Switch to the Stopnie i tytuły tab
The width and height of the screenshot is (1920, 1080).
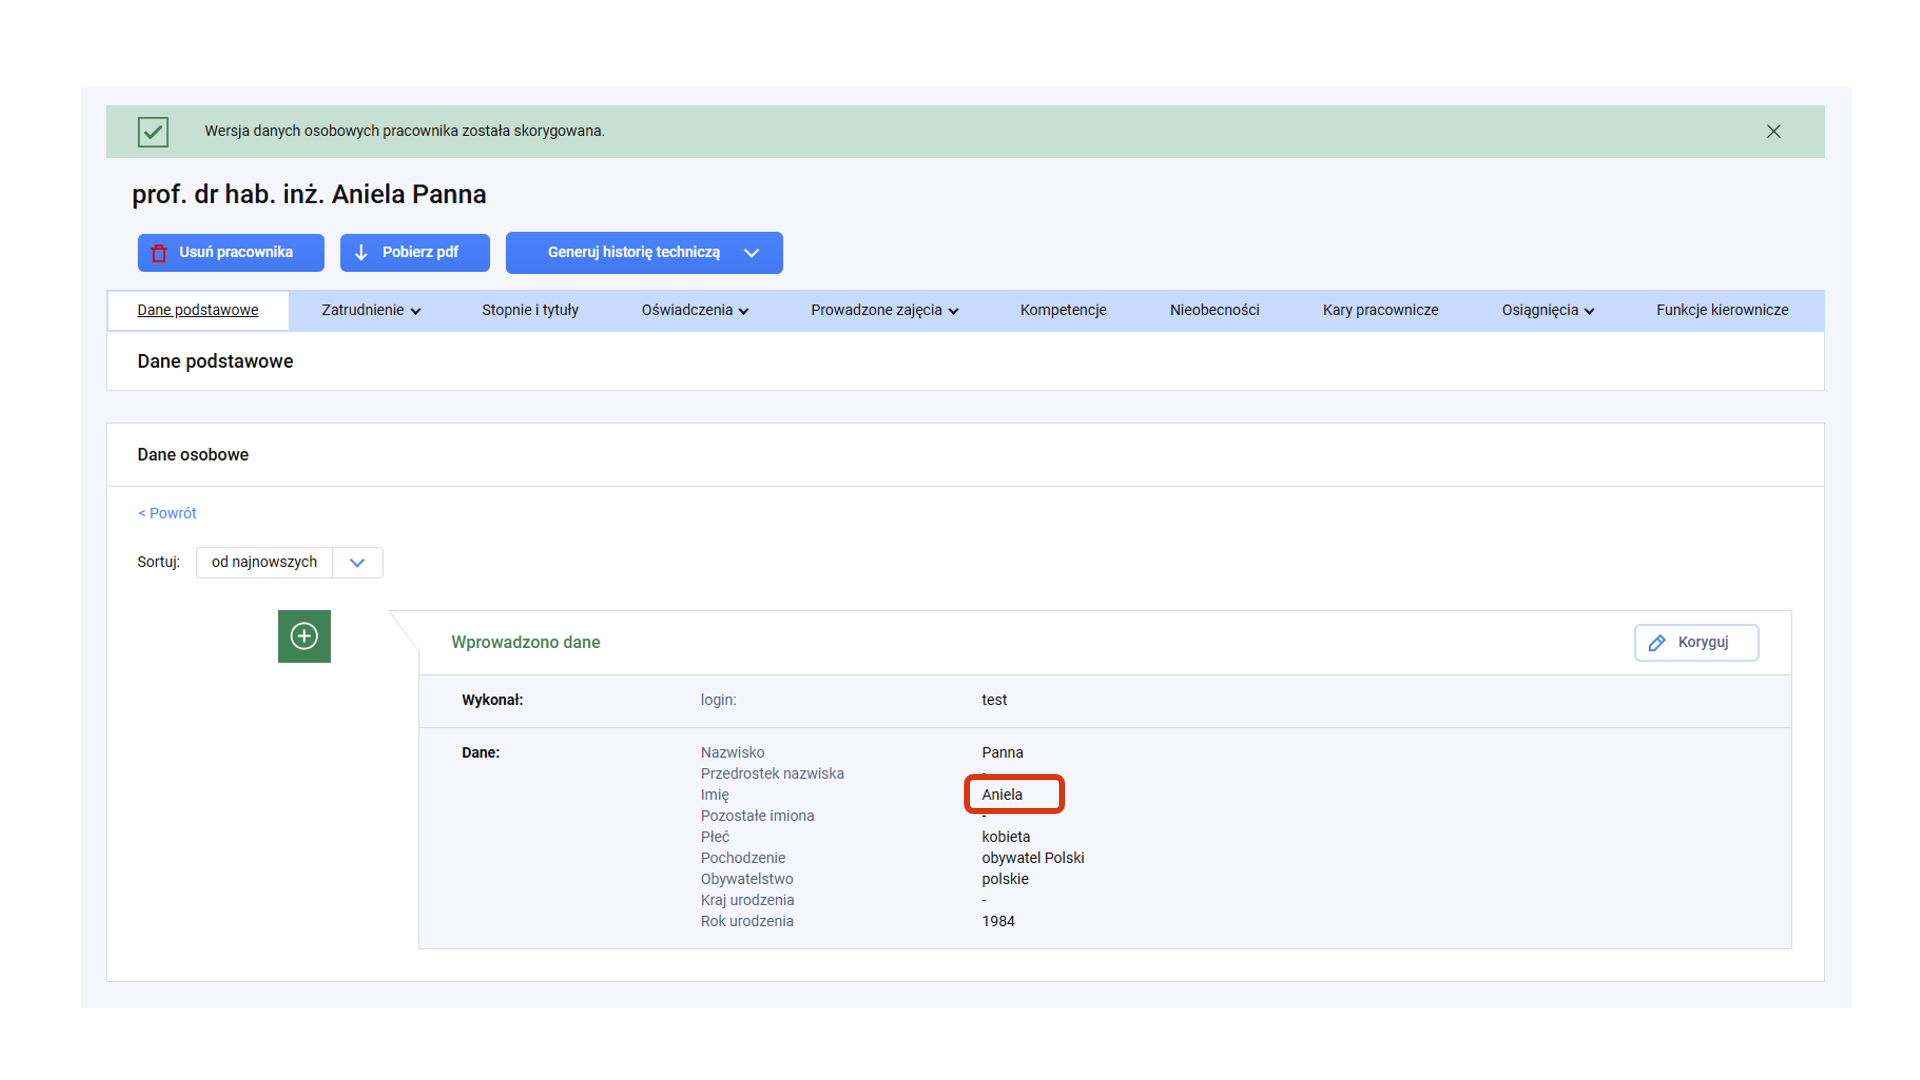pos(530,310)
